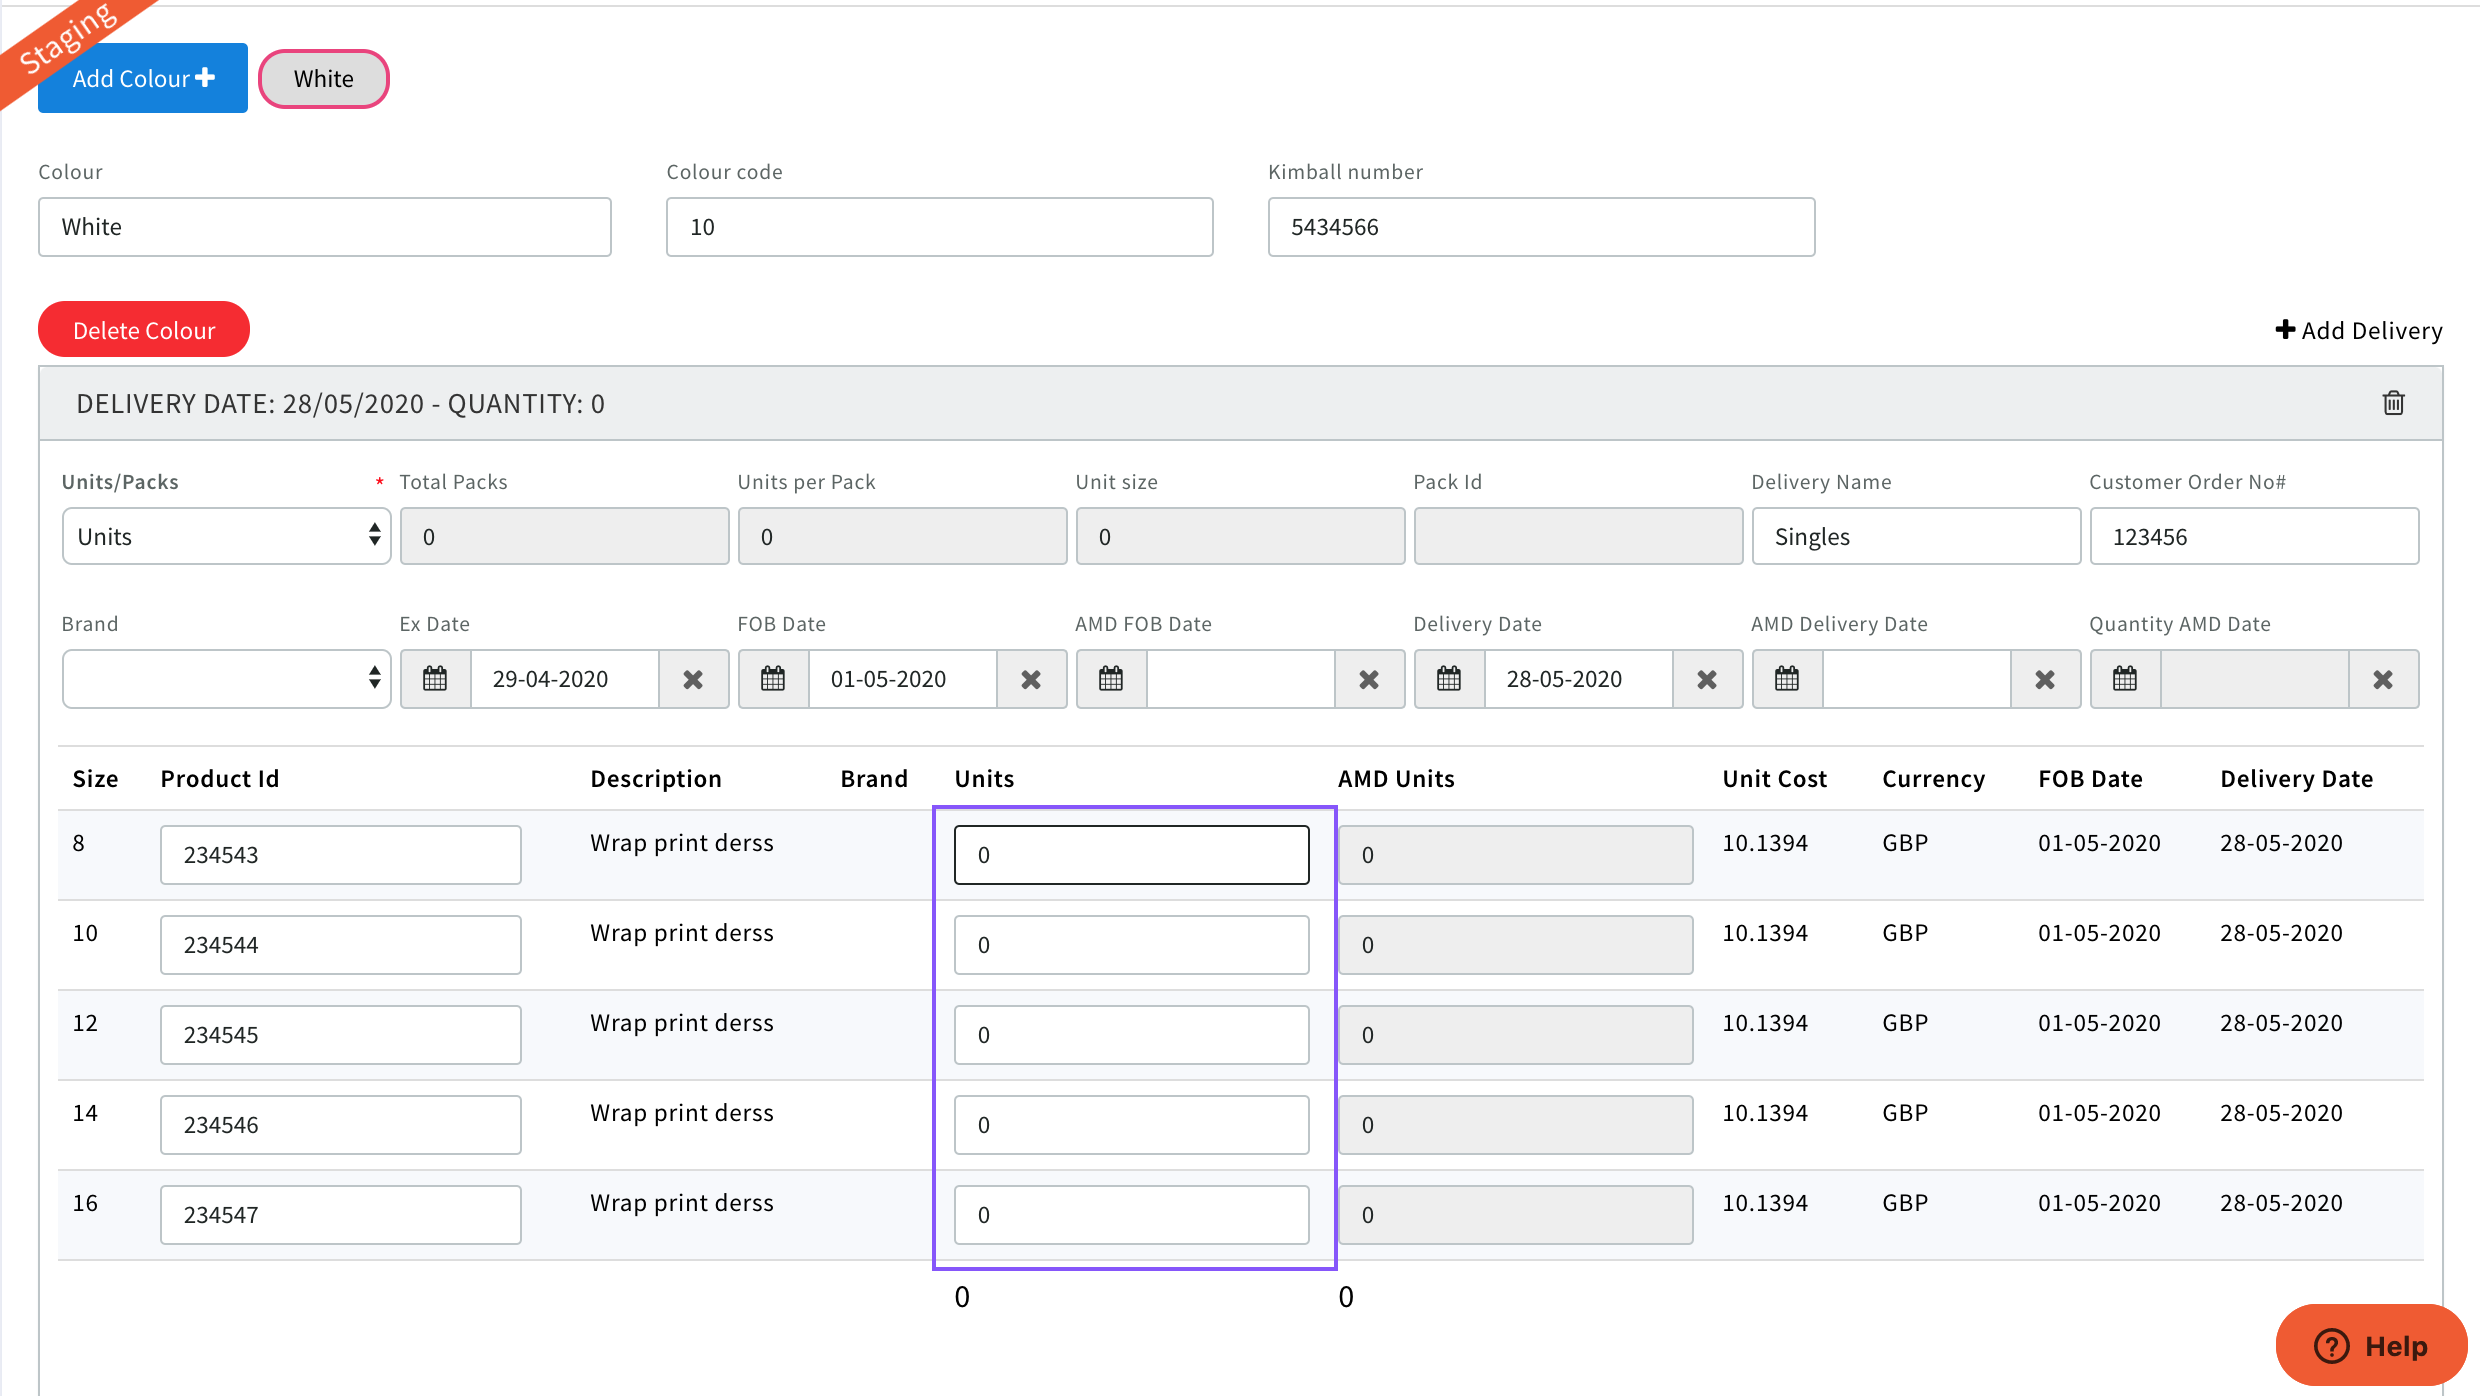Clear the Quantity AMD Date field
The width and height of the screenshot is (2480, 1396).
point(2383,679)
